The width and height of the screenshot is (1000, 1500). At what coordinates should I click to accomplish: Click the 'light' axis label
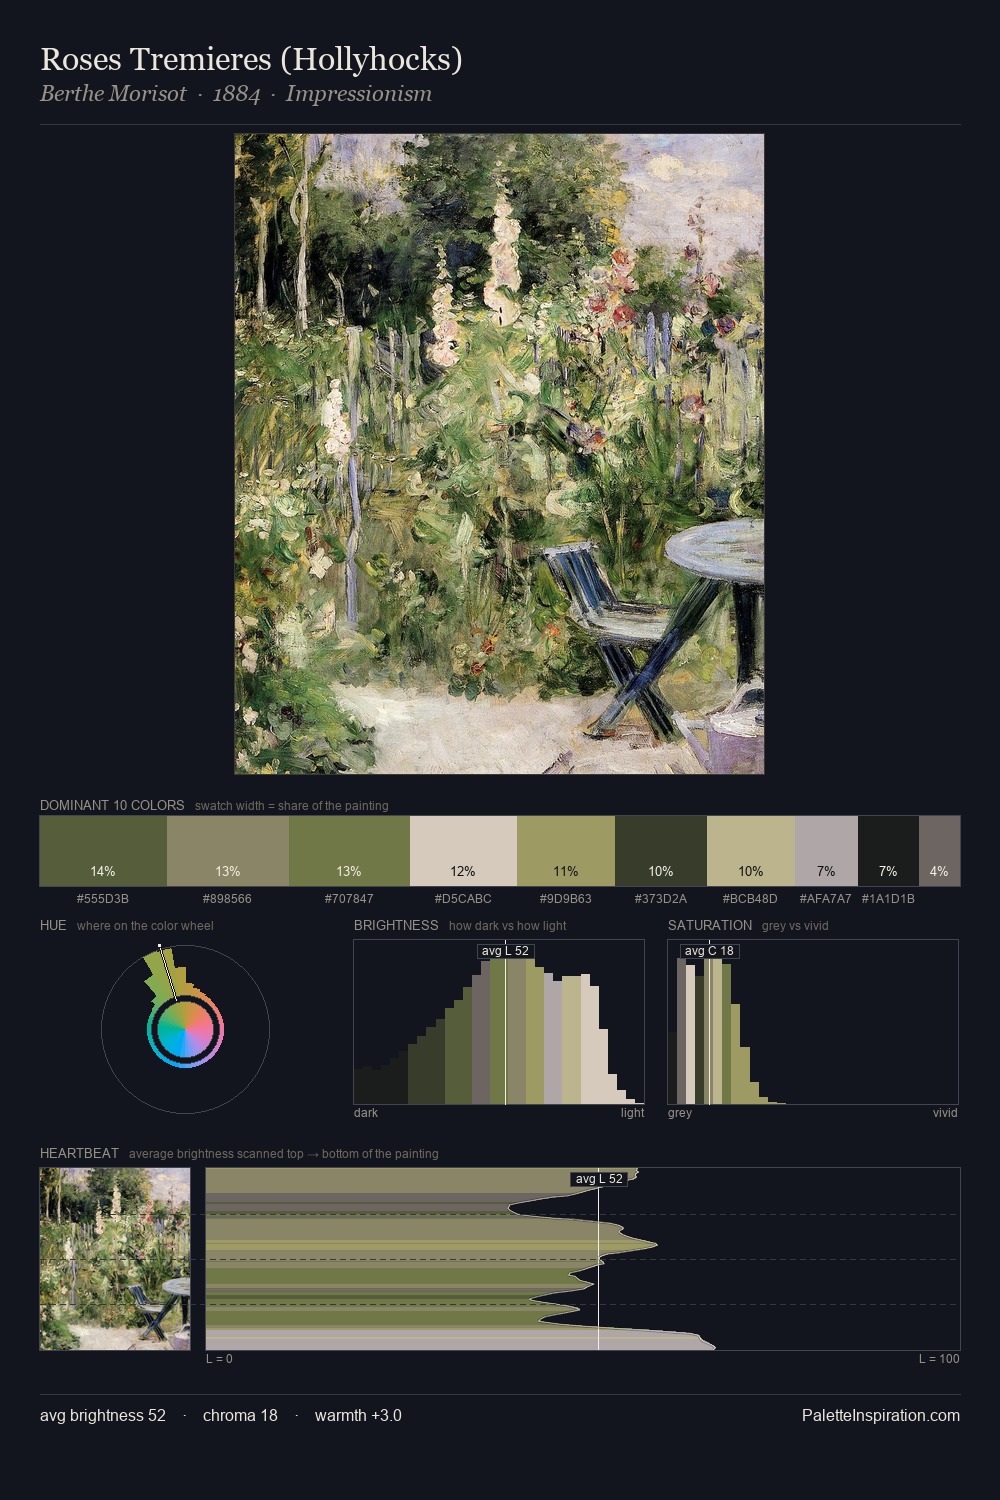coord(632,1113)
